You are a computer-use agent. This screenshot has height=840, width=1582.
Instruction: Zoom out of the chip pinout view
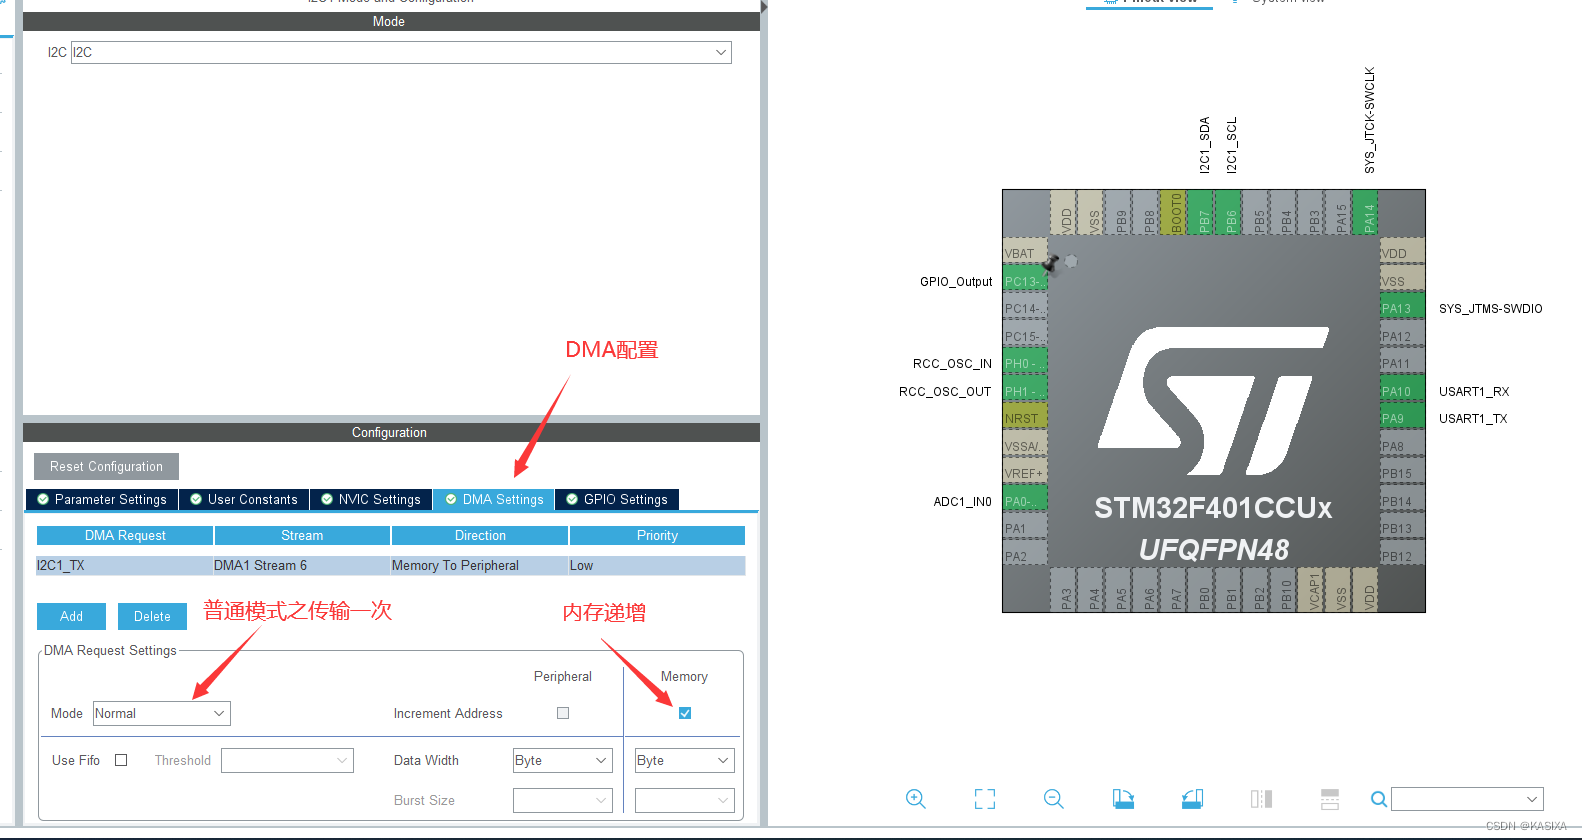1054,798
